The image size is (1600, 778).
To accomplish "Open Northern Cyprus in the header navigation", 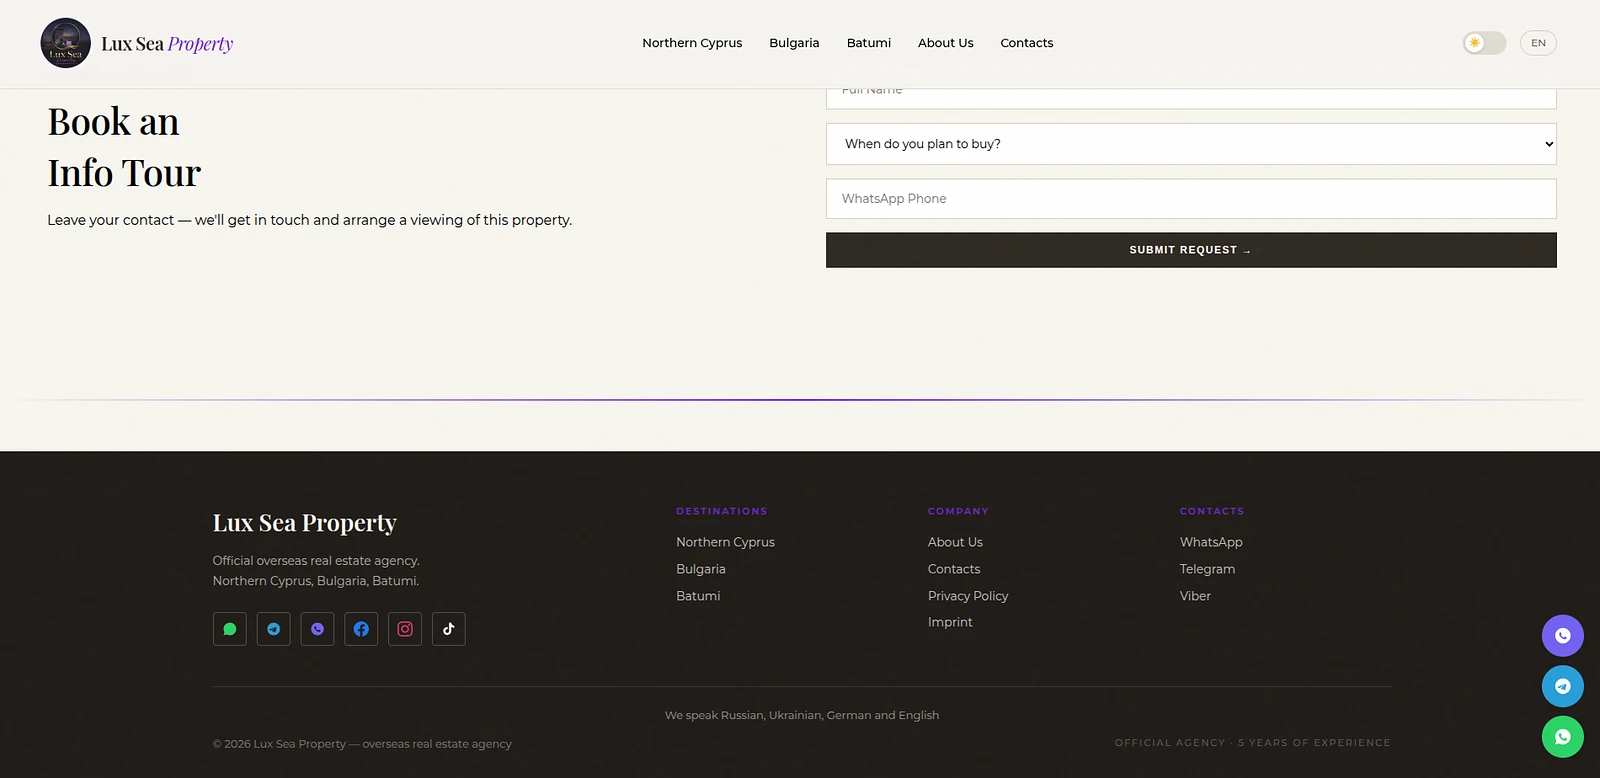I will [x=692, y=43].
